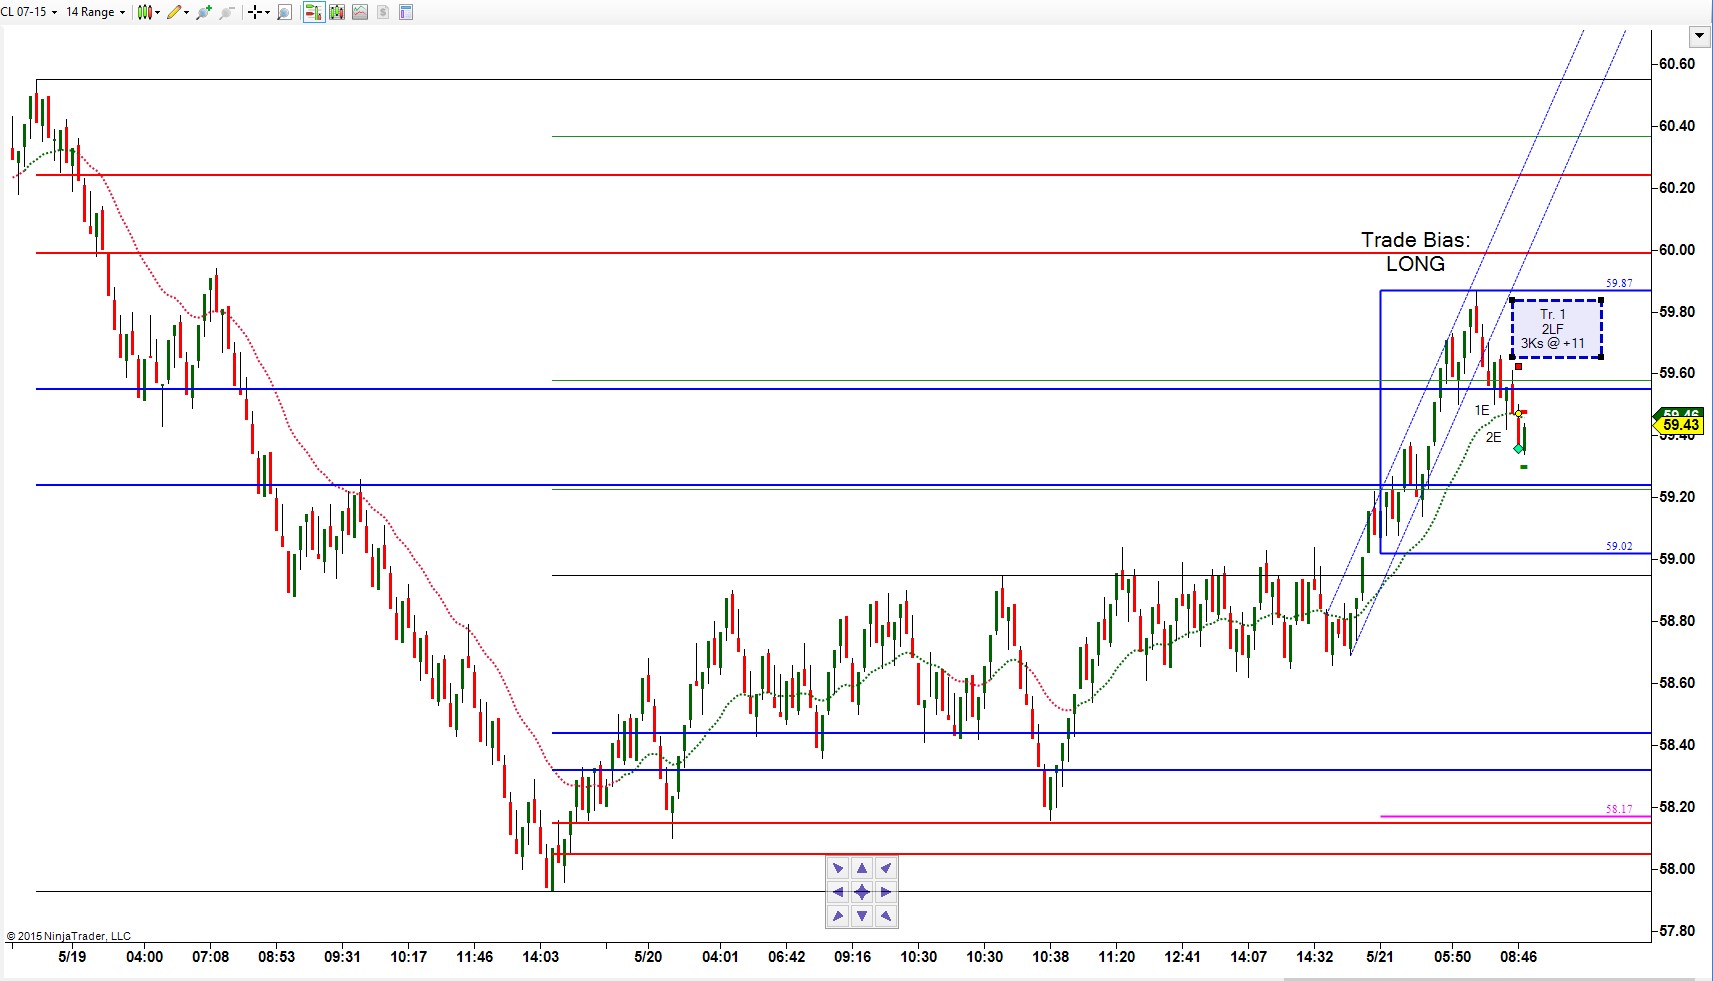
Task: Activate the crosshair cursor icon
Action: pyautogui.click(x=255, y=12)
